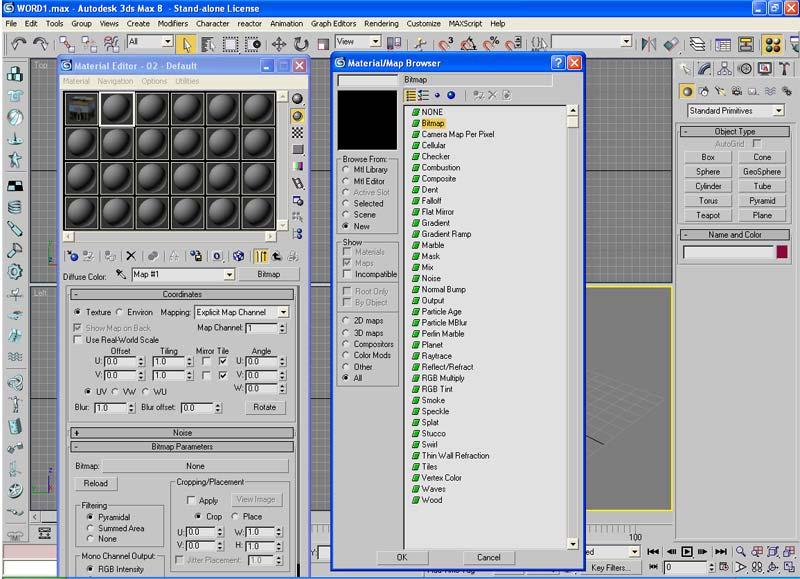Toggle the Backlight icon in Material Editor
This screenshot has height=579, width=800.
(297, 116)
